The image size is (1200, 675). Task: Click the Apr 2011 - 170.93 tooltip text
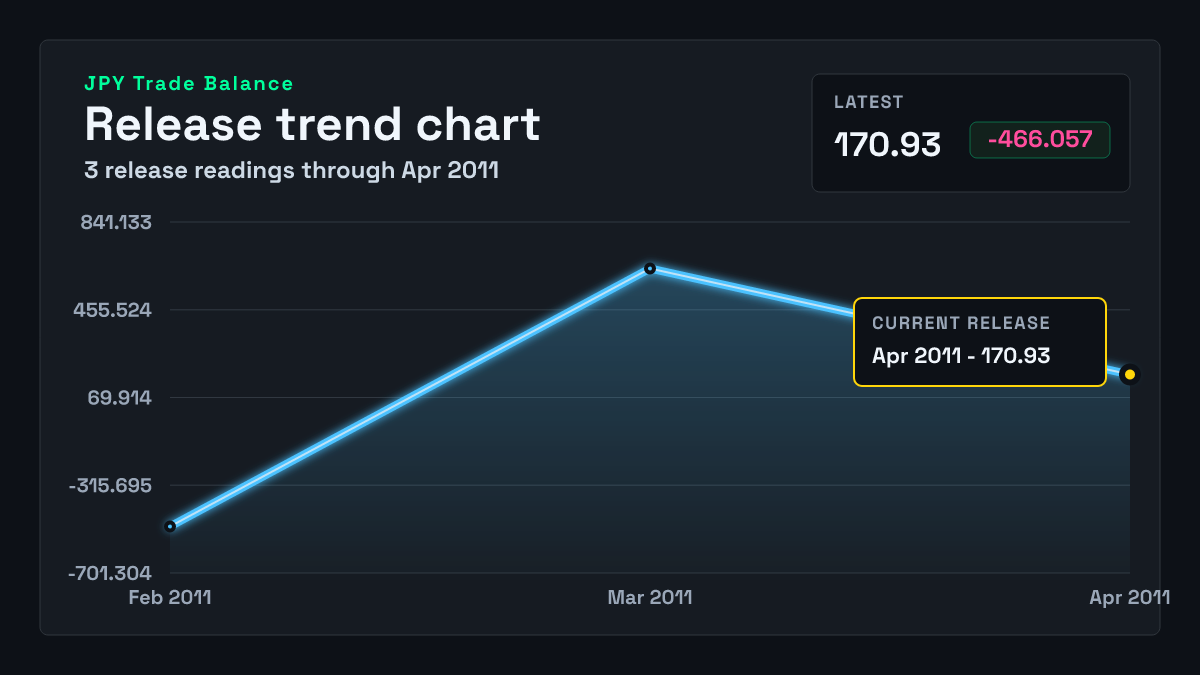[961, 355]
